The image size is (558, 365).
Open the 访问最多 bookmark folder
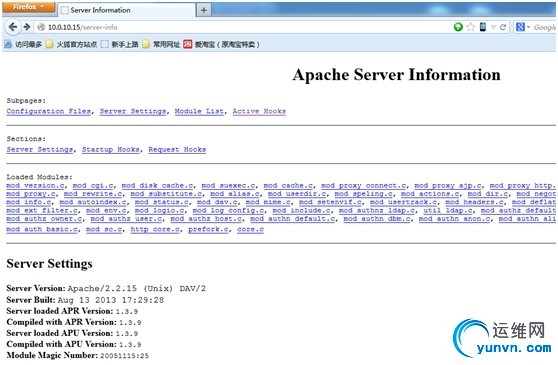(23, 44)
